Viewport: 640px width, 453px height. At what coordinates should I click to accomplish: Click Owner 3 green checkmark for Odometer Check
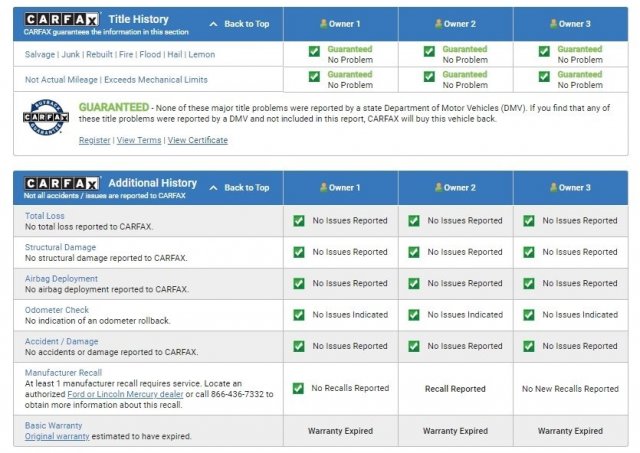click(529, 314)
